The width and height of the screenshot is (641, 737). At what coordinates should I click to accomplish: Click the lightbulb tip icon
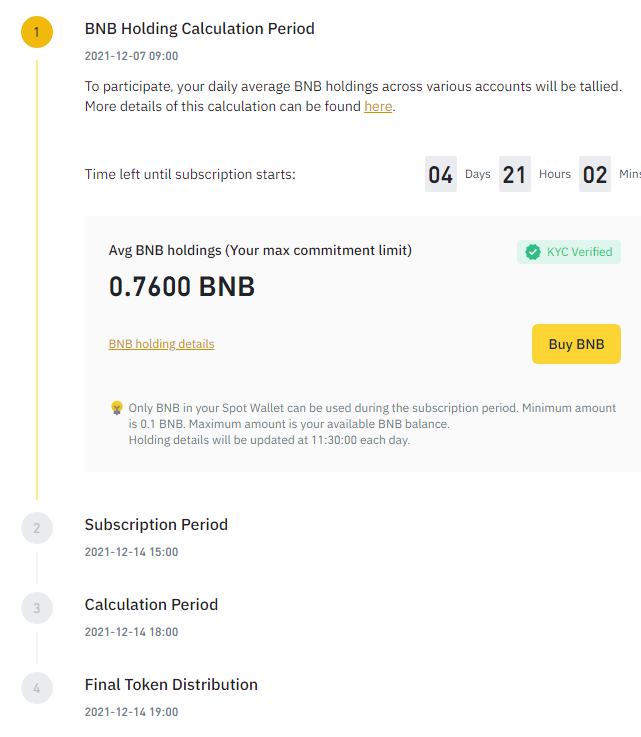click(x=117, y=408)
